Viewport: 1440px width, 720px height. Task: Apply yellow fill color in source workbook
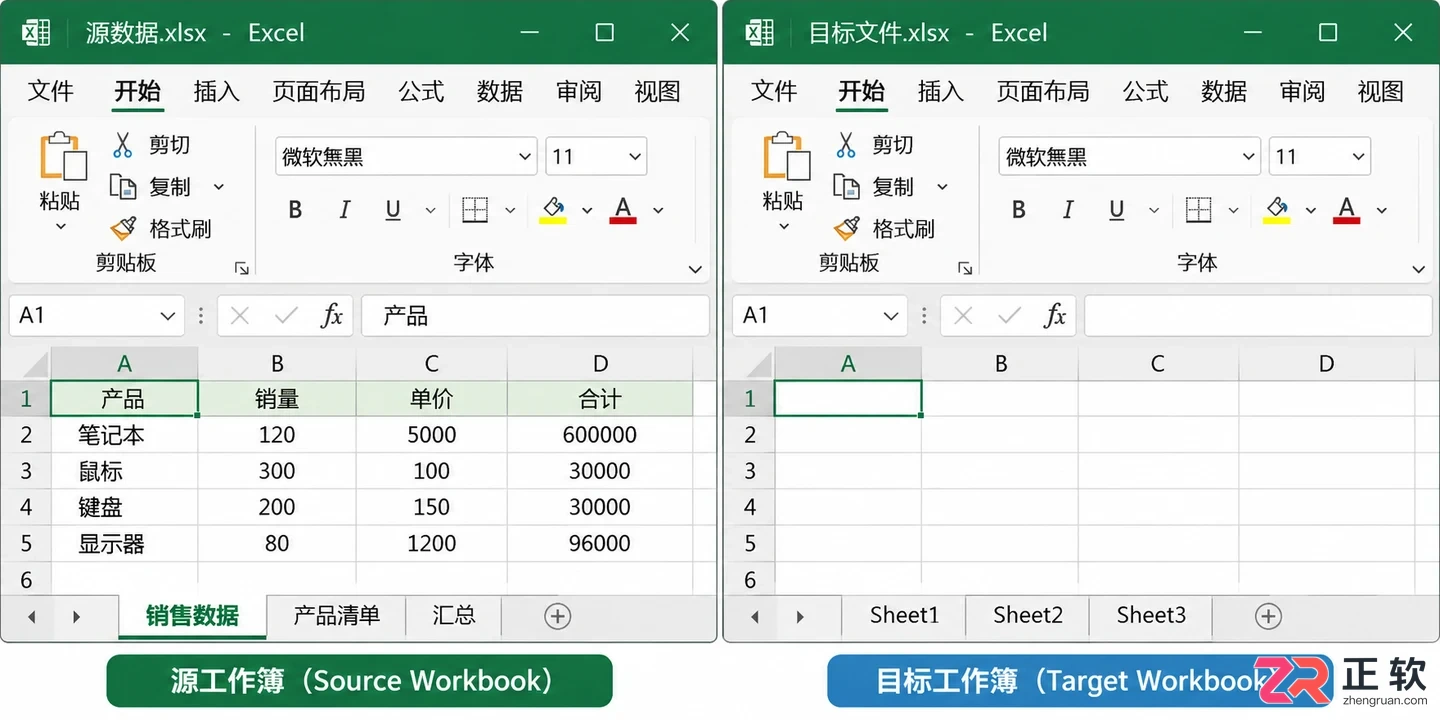click(553, 210)
